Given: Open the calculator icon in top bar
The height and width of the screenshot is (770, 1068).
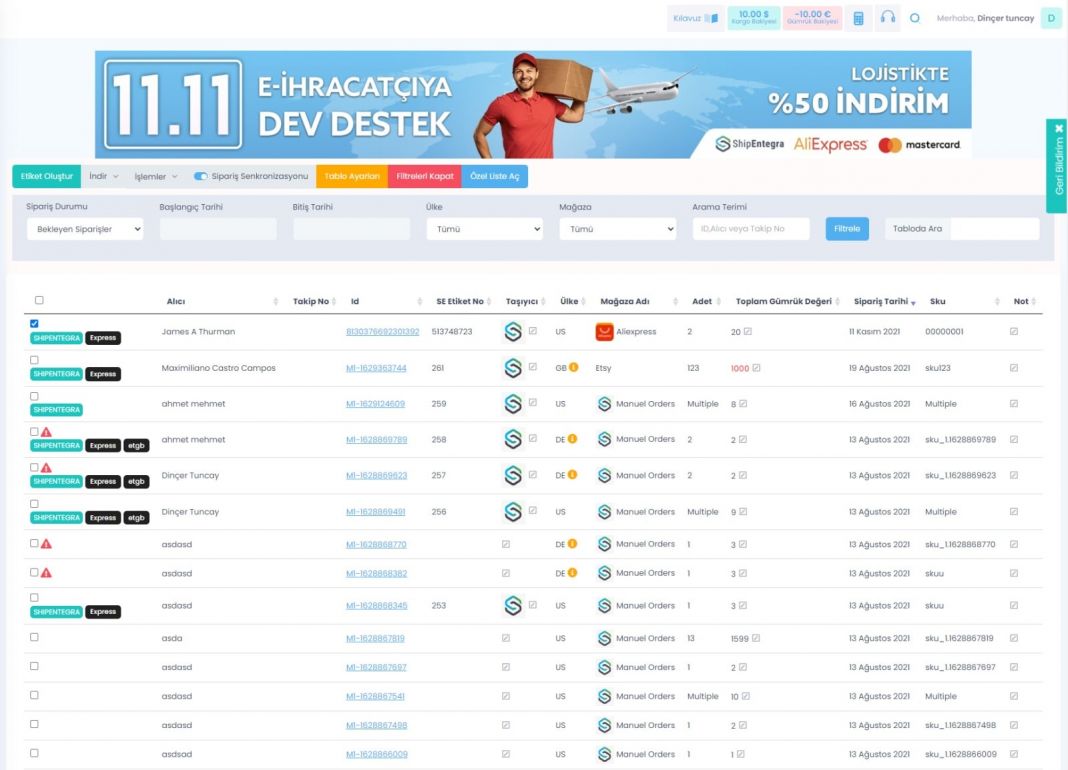Looking at the screenshot, I should pyautogui.click(x=858, y=18).
